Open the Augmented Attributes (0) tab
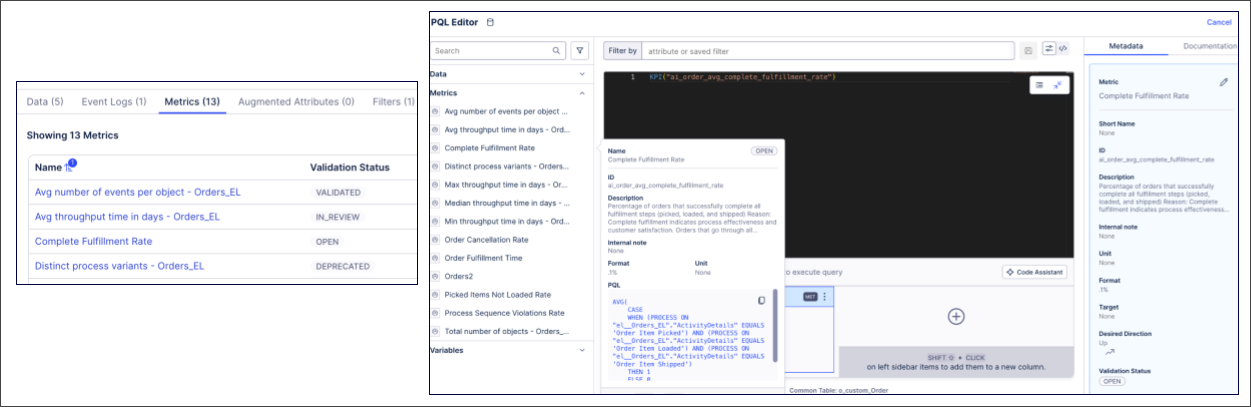The image size is (1251, 407). (x=295, y=101)
